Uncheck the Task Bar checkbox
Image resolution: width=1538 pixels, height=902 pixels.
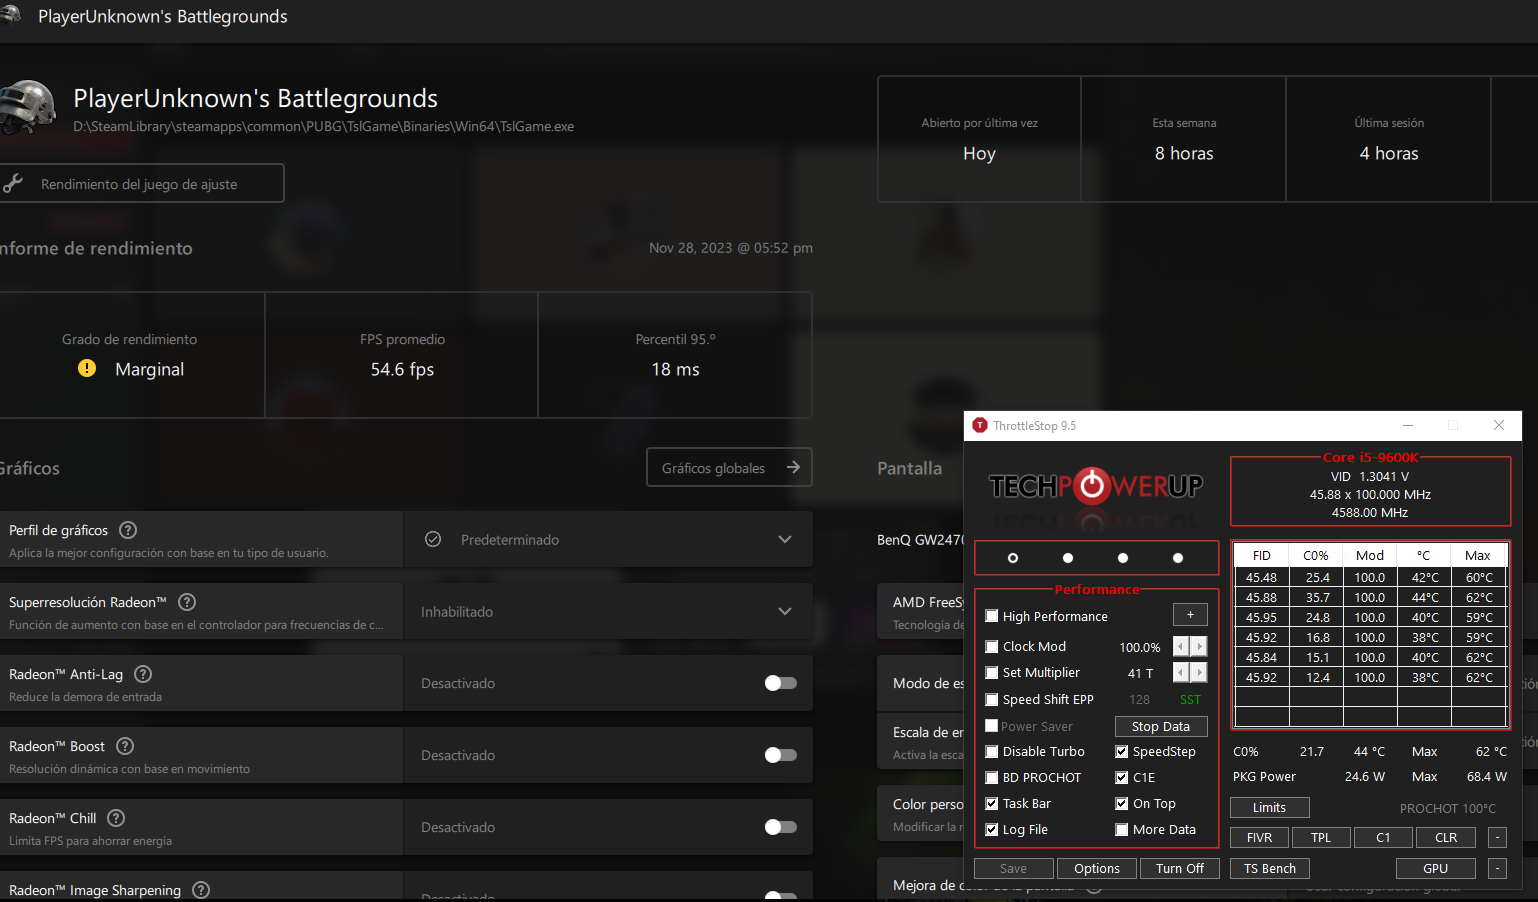pos(992,803)
